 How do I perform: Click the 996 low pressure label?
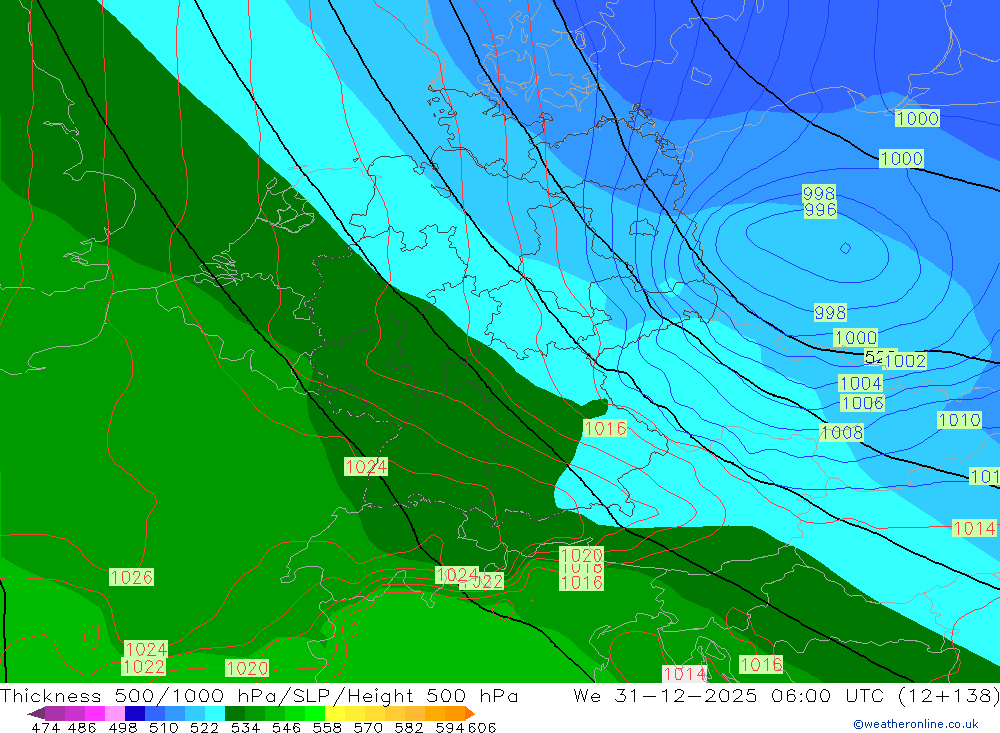(x=820, y=210)
